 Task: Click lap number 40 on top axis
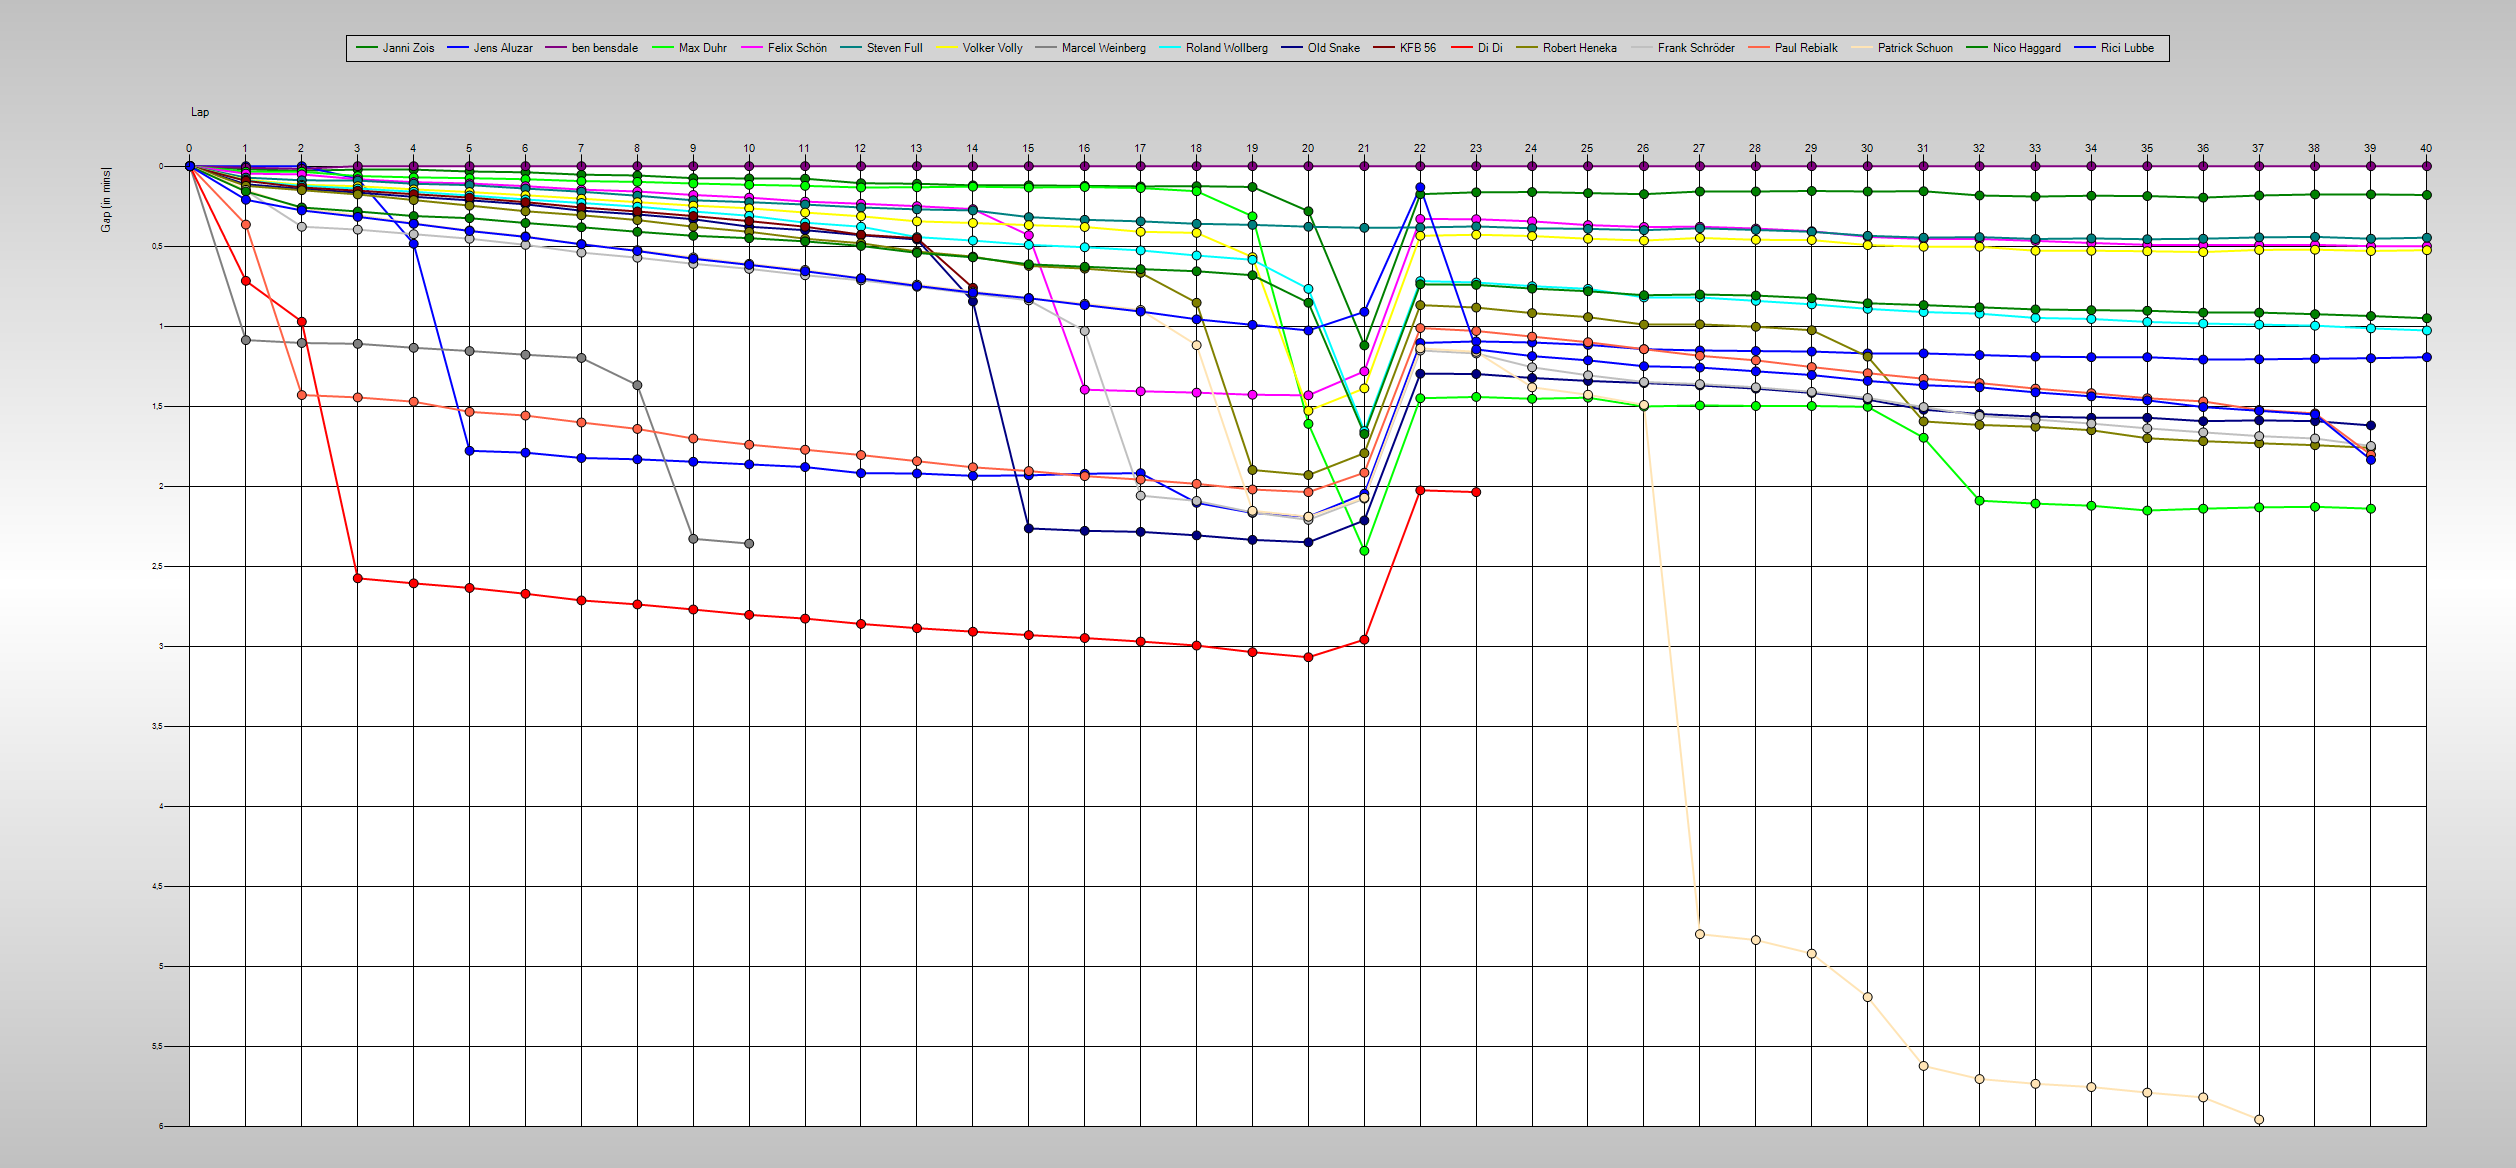click(x=2426, y=148)
